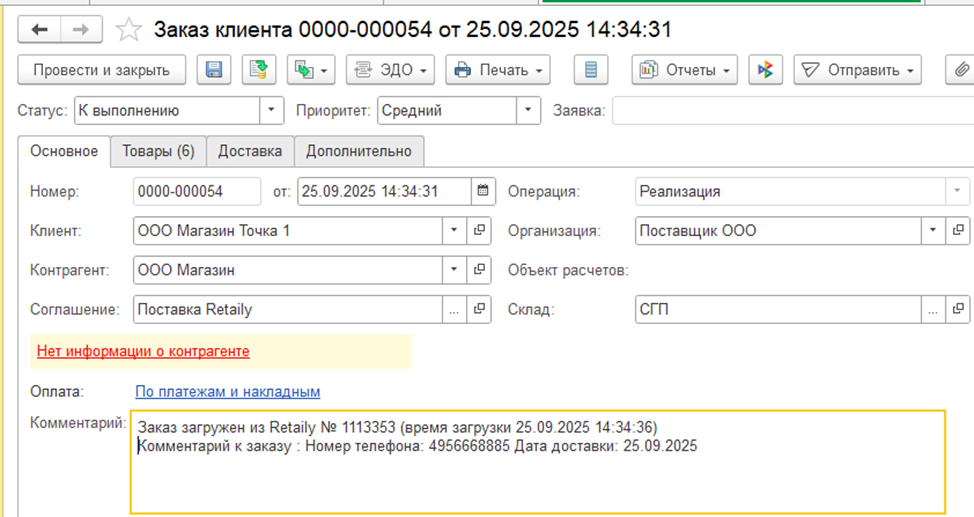
Task: Expand the Организация dropdown arrow
Action: 932,231
